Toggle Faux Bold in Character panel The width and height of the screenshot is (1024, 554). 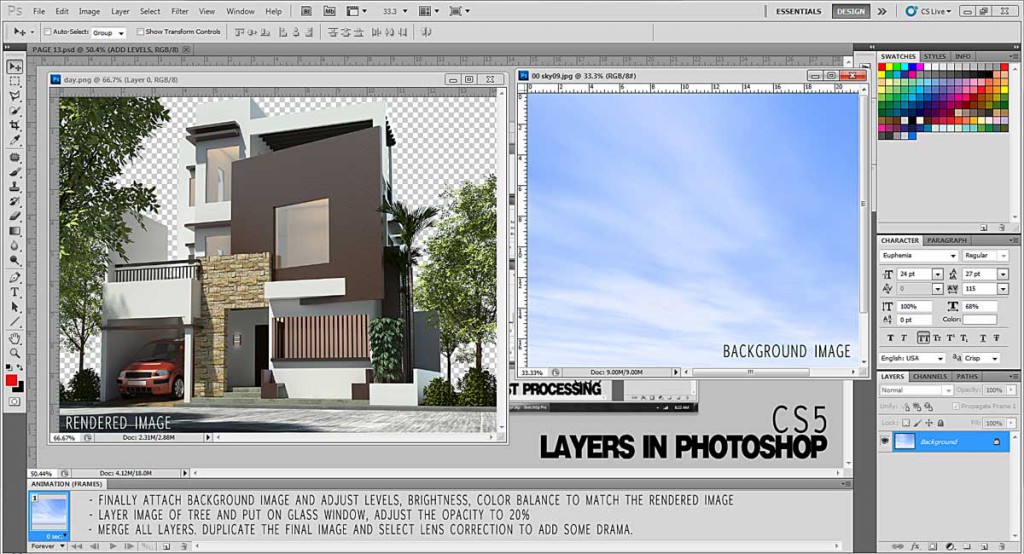[889, 338]
